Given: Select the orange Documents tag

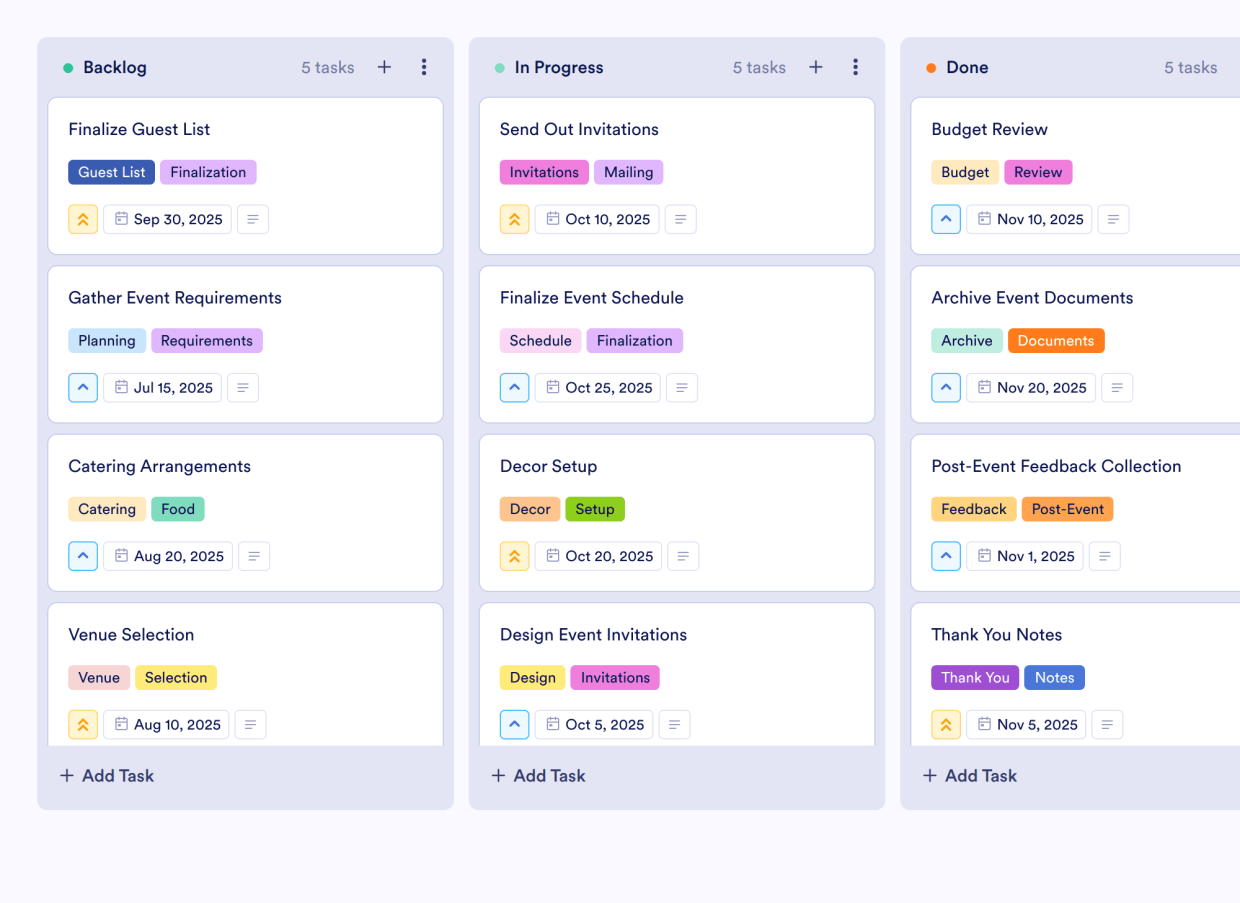Looking at the screenshot, I should tap(1056, 341).
